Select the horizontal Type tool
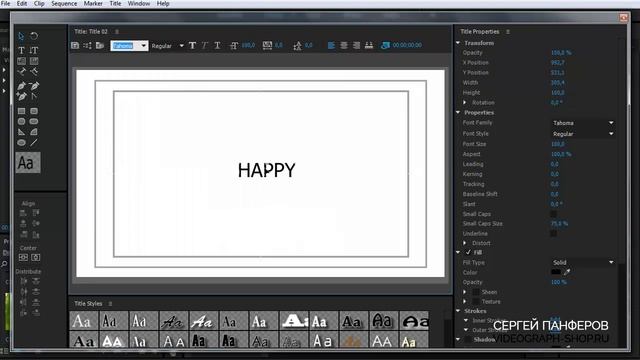Viewport: 640px width, 360px height. [x=21, y=50]
